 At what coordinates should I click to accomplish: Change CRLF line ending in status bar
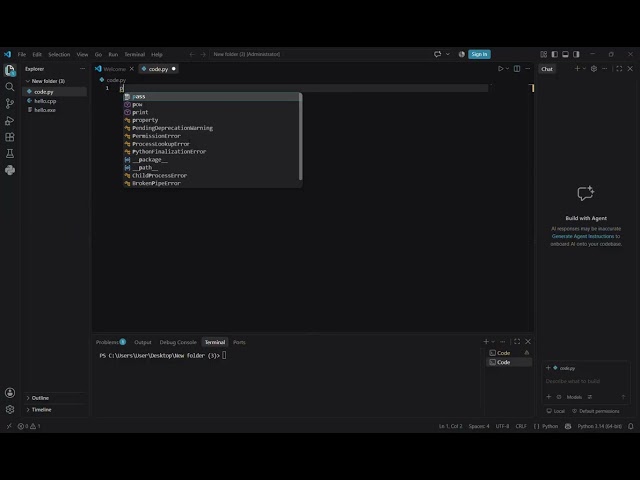point(521,426)
